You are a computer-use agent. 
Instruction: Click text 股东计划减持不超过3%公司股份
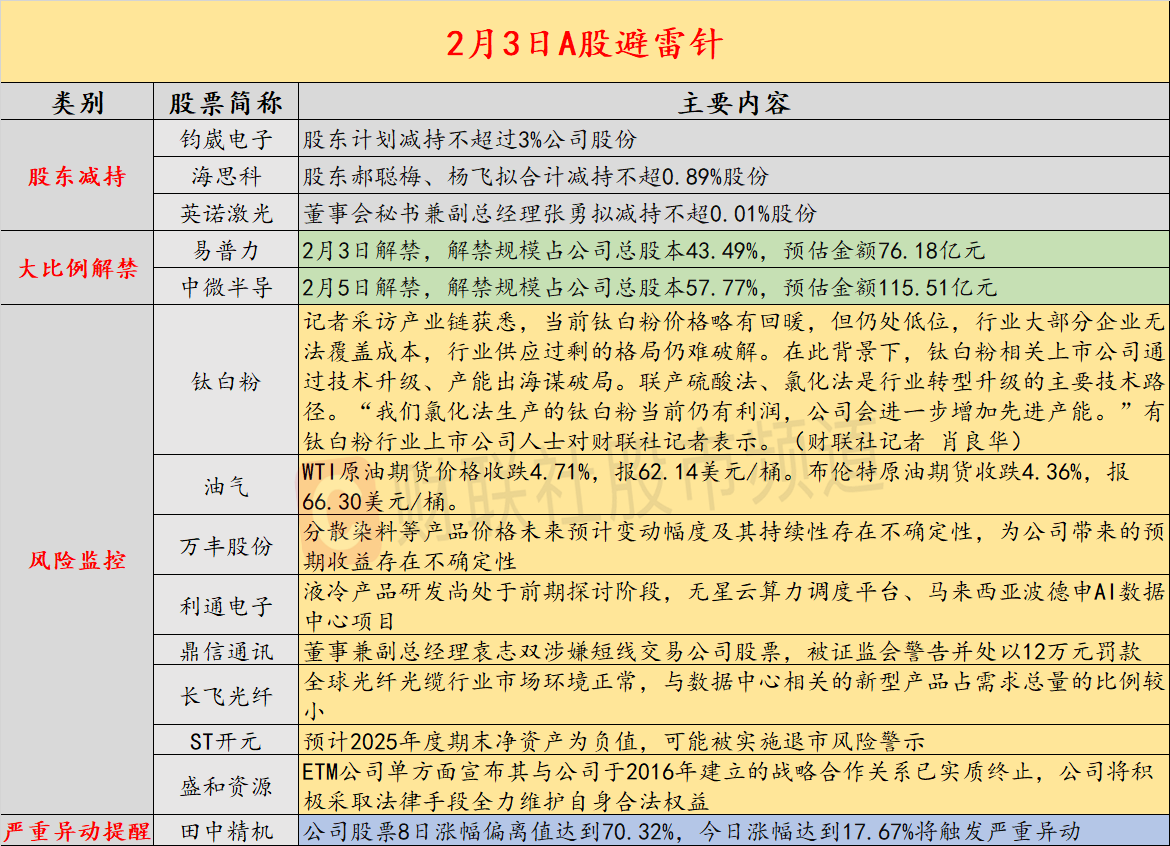(x=470, y=140)
